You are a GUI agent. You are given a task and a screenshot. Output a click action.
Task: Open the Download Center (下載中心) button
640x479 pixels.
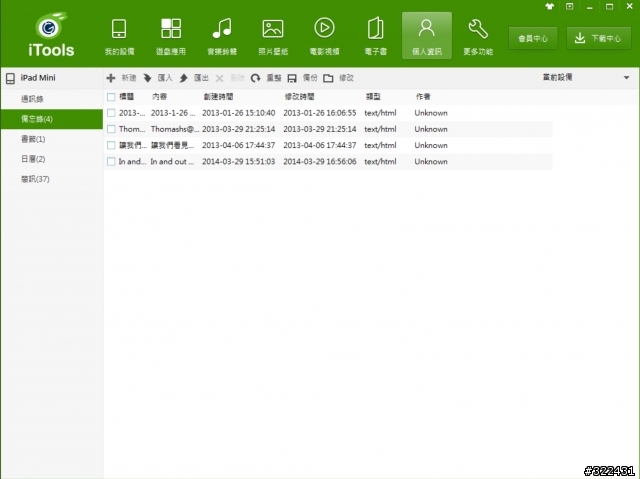tap(599, 38)
